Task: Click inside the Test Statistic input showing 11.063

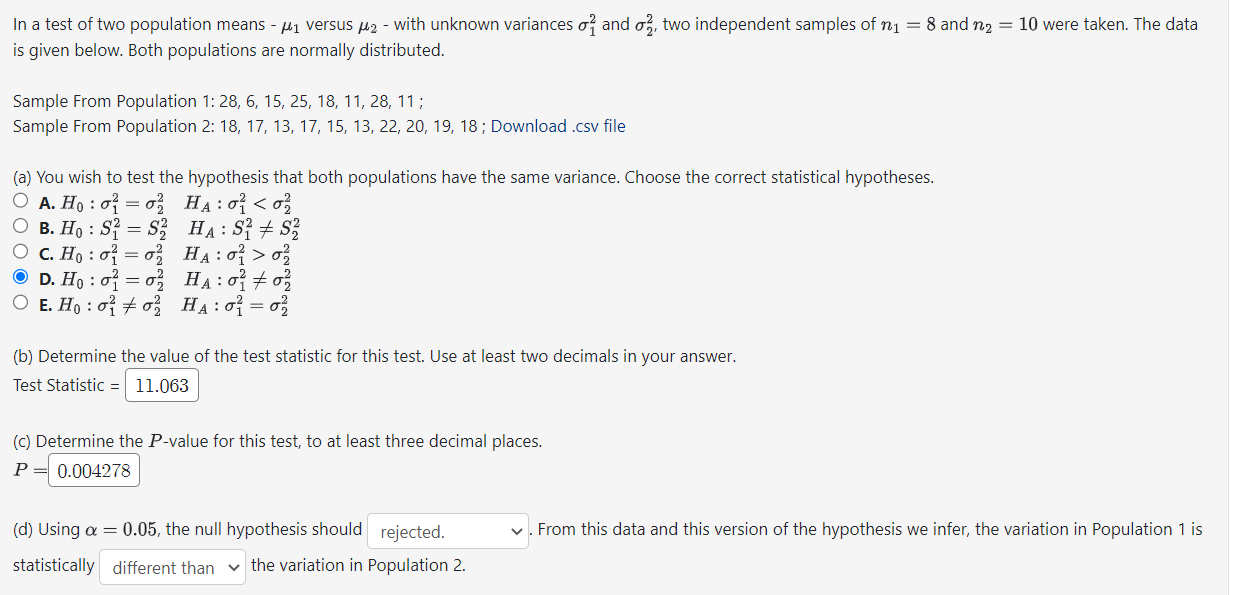Action: click(x=160, y=385)
